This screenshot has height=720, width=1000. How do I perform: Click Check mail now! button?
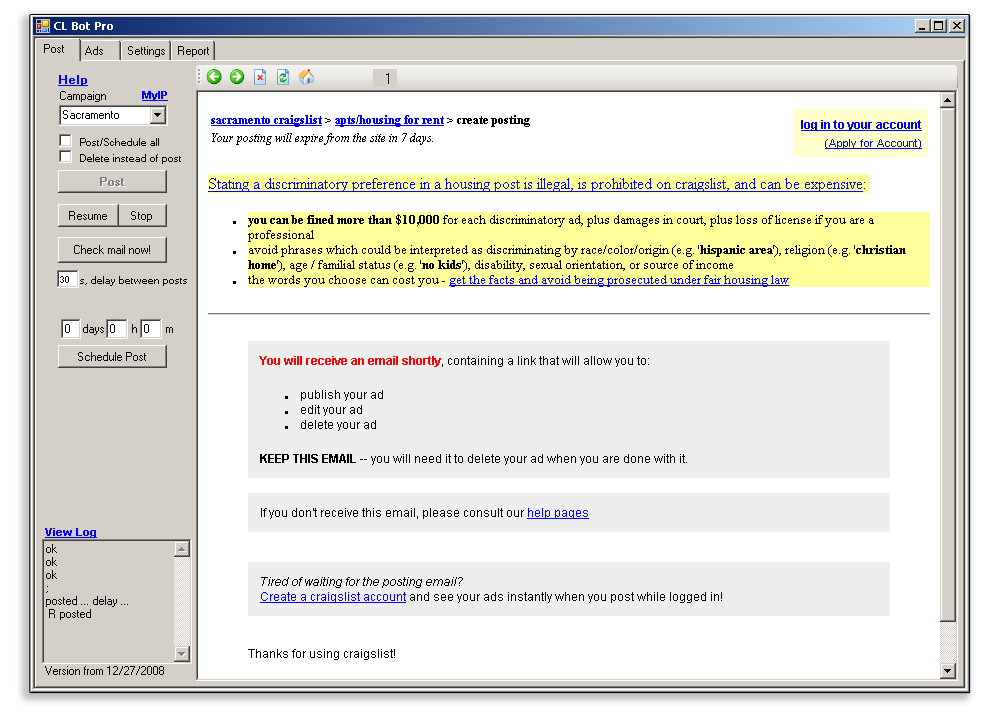coord(112,250)
